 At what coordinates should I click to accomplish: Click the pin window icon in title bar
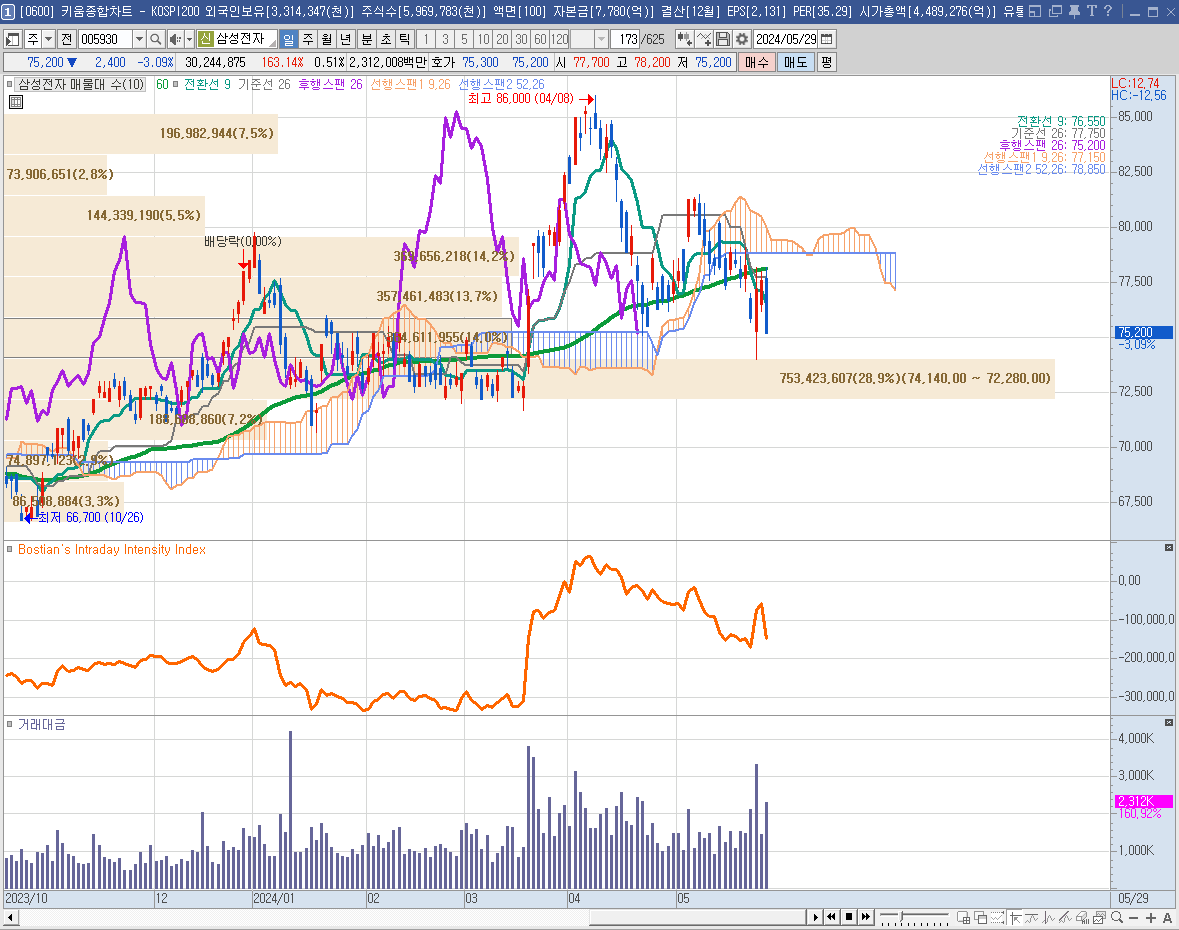click(1074, 11)
